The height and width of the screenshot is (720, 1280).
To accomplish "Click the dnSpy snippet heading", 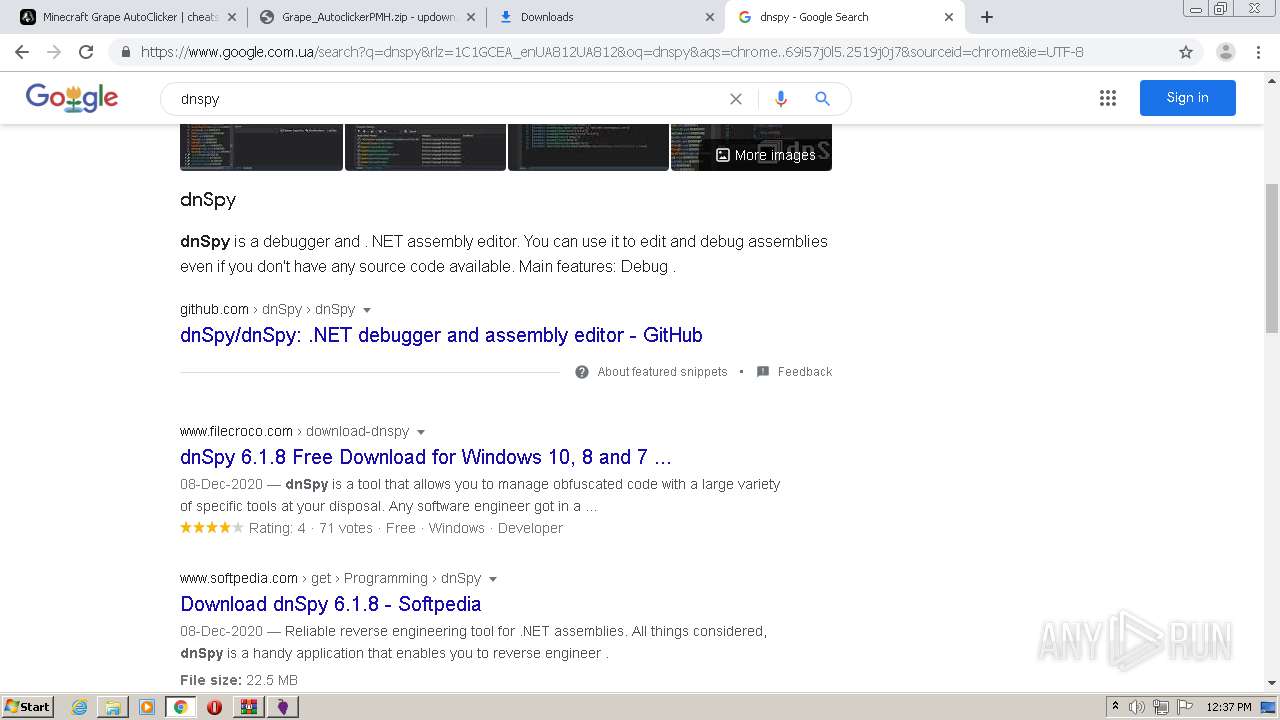I will (x=208, y=199).
